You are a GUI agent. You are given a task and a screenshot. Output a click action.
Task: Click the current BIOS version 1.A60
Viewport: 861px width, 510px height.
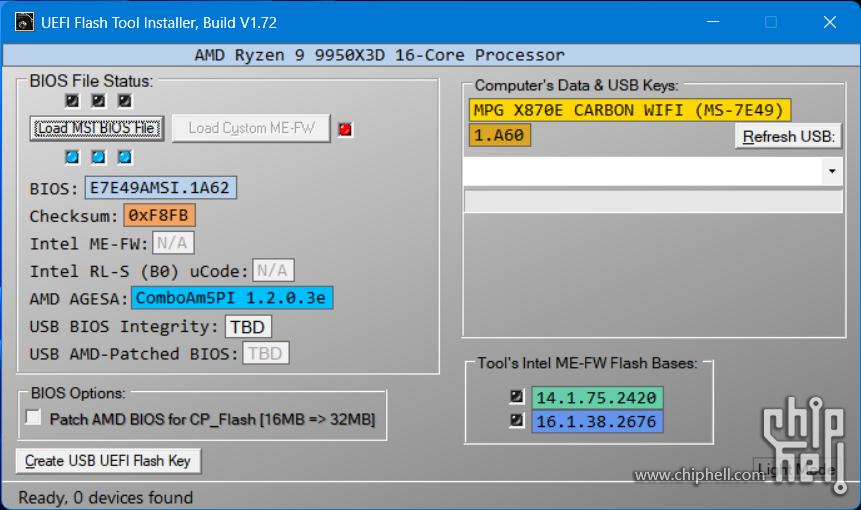coord(500,135)
